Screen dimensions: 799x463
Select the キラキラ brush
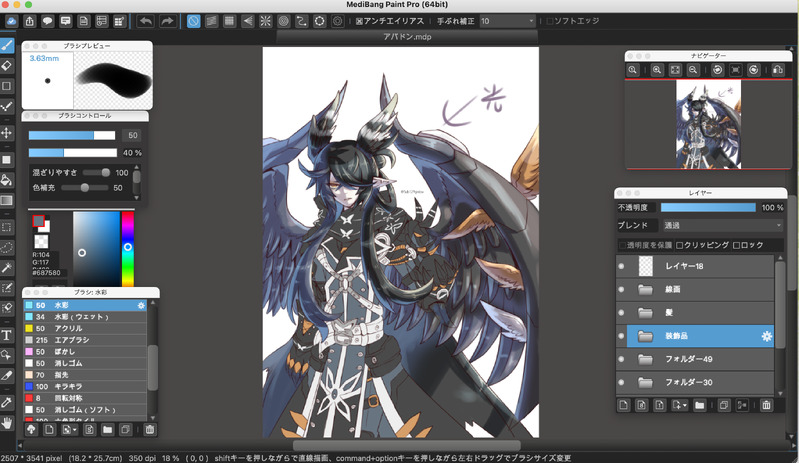coord(85,387)
